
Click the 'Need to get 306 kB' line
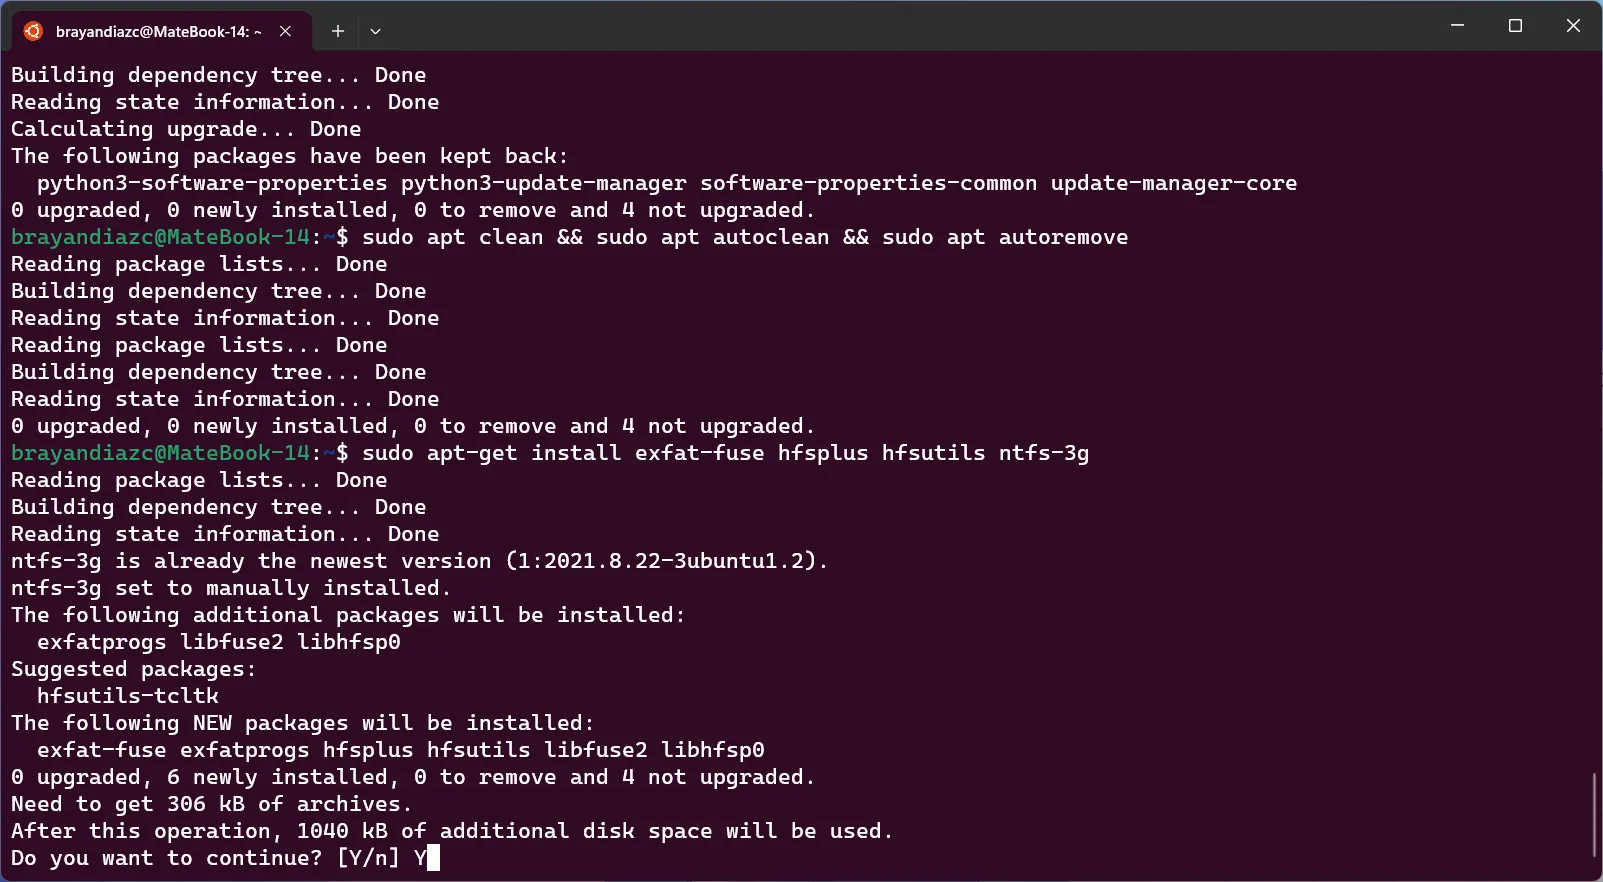point(211,804)
